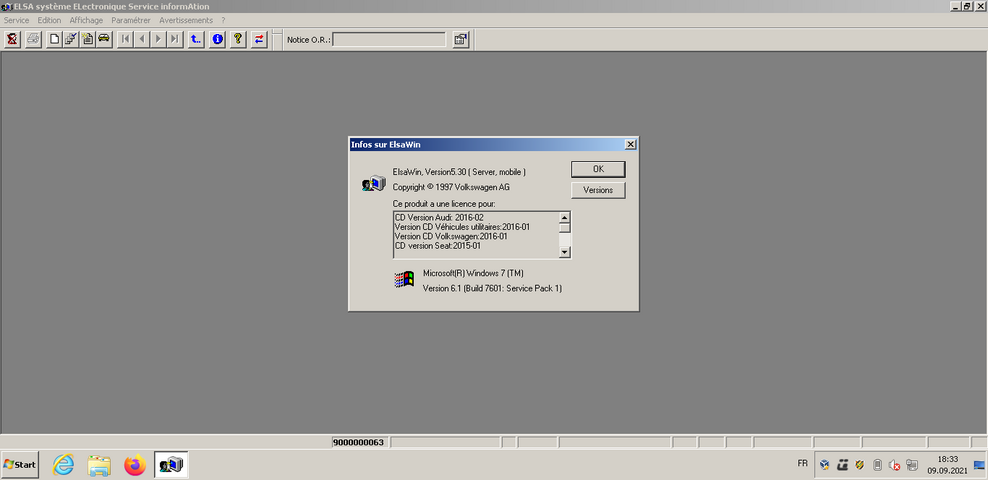The width and height of the screenshot is (988, 480).
Task: Click license list scroll-down arrow
Action: (565, 252)
